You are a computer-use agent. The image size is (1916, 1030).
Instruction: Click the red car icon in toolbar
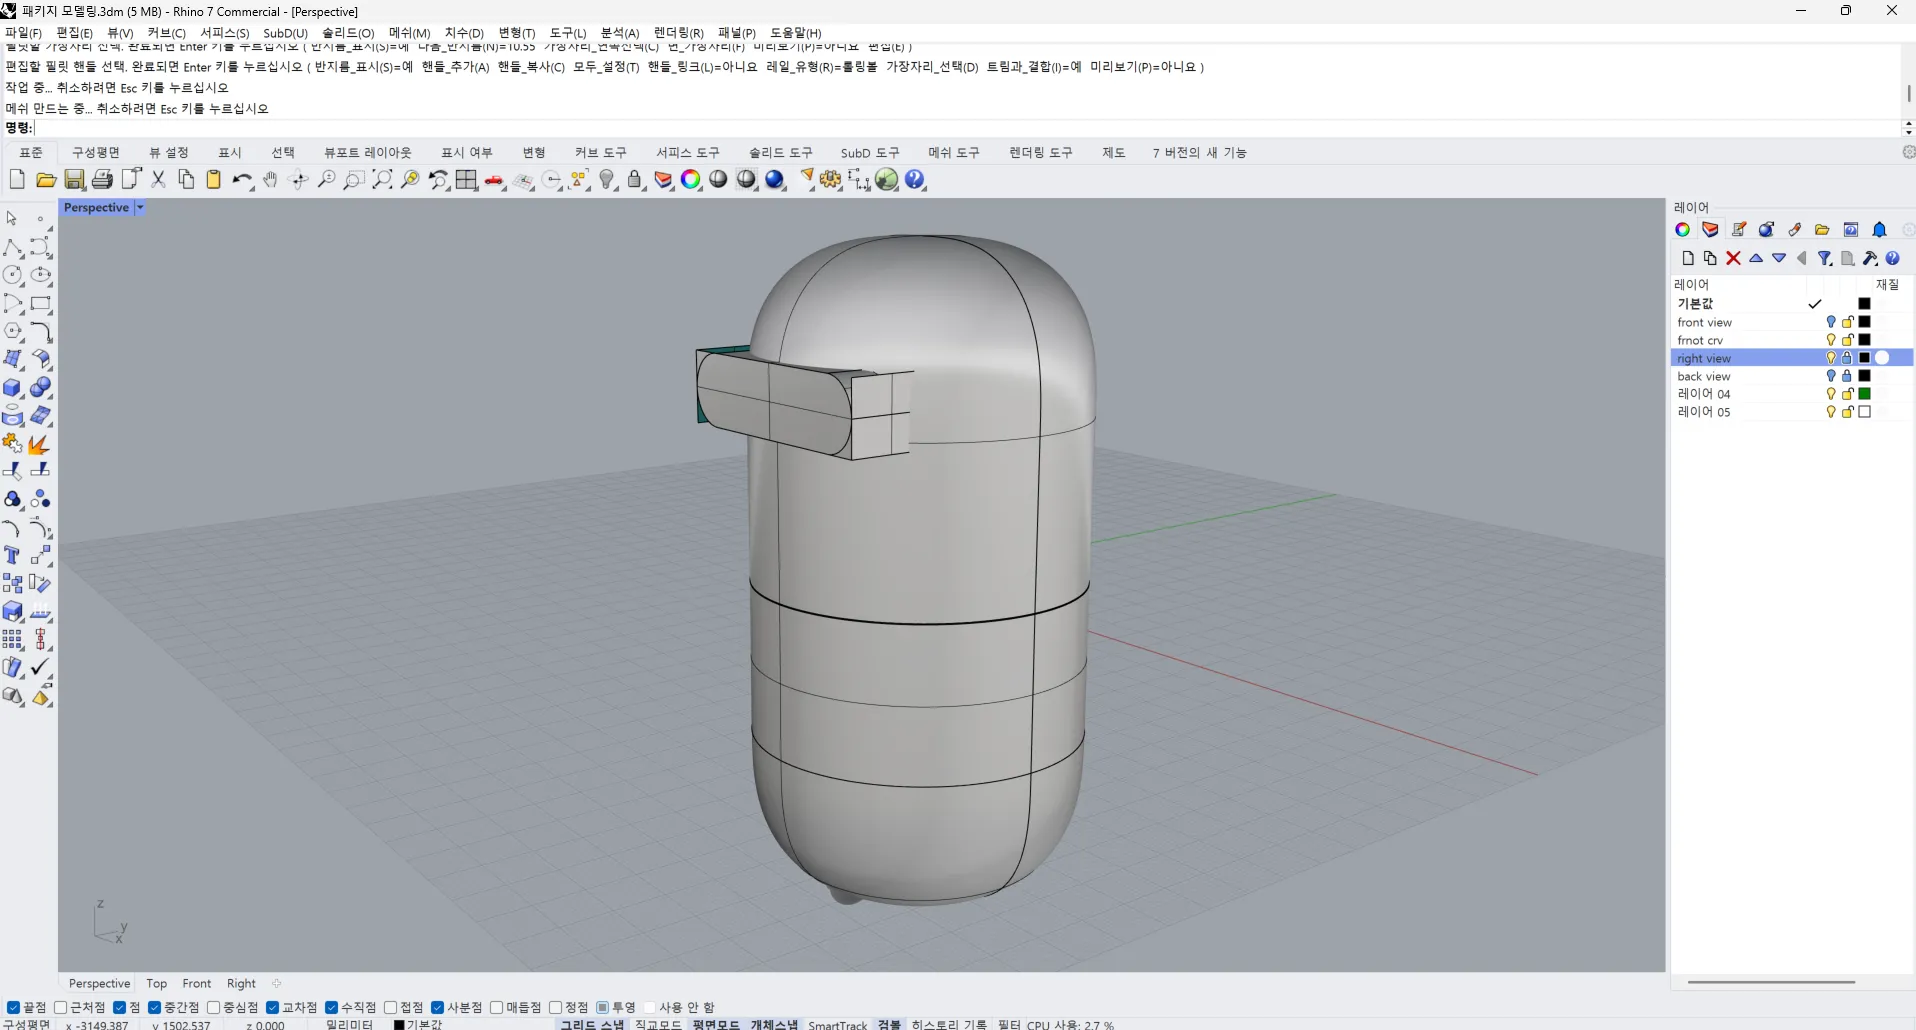point(494,180)
